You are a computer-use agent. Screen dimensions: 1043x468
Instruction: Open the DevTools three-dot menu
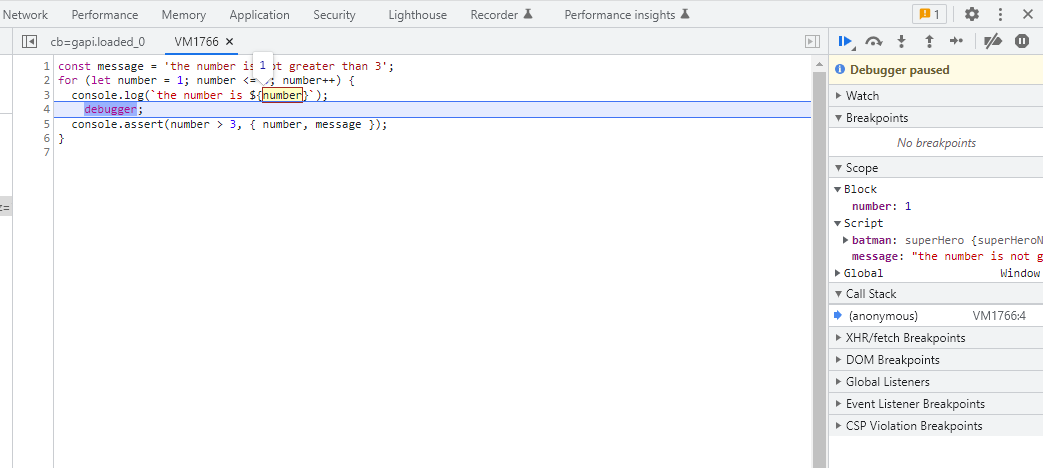[1000, 14]
